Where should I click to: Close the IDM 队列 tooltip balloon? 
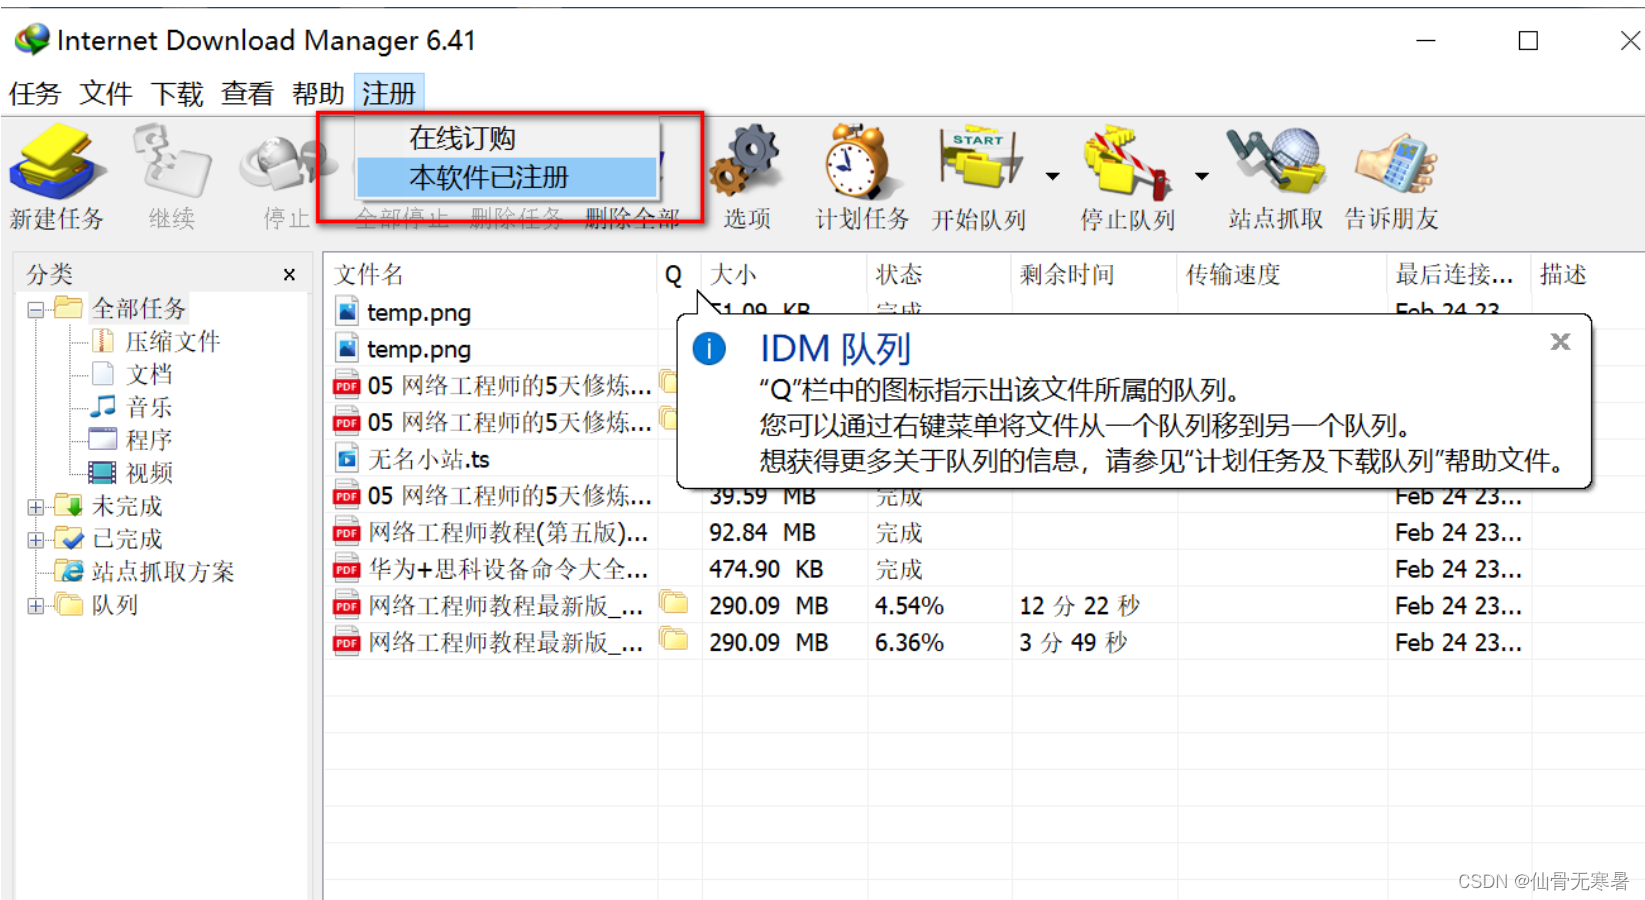(x=1560, y=342)
